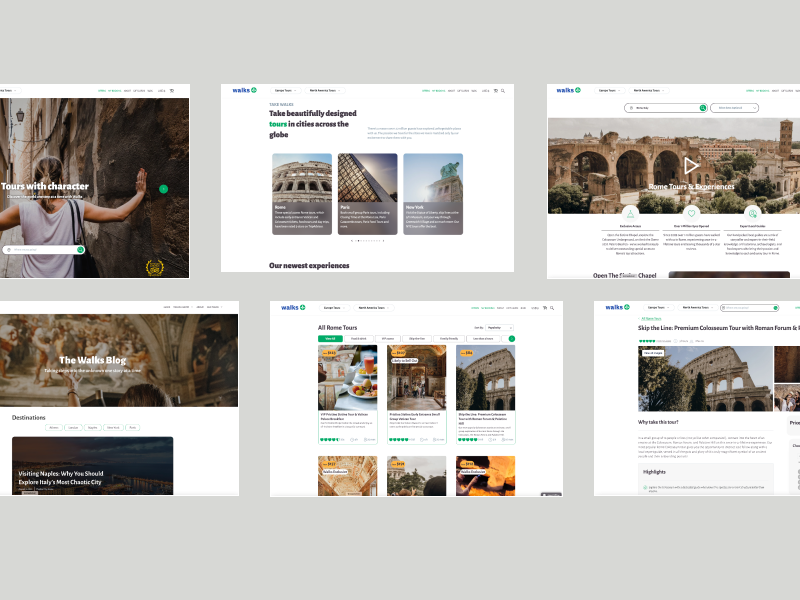Open the Sort By dropdown on All Rome Tours
Image resolution: width=800 pixels, height=600 pixels.
coord(499,327)
